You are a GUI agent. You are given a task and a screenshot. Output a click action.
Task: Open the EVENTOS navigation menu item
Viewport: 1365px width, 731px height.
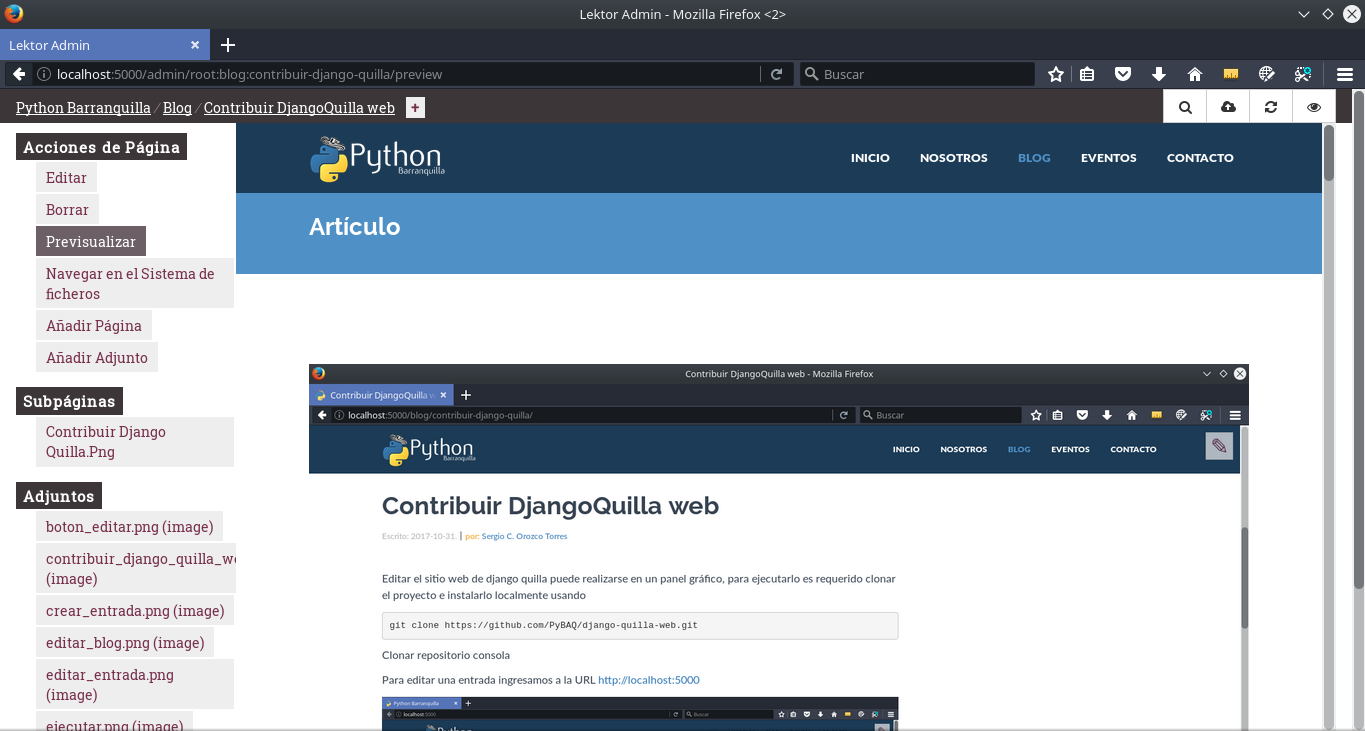pyautogui.click(x=1109, y=158)
